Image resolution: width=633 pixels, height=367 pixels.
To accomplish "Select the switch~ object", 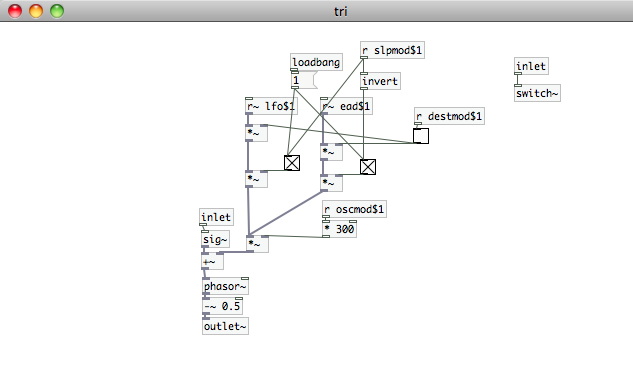I will 537,93.
